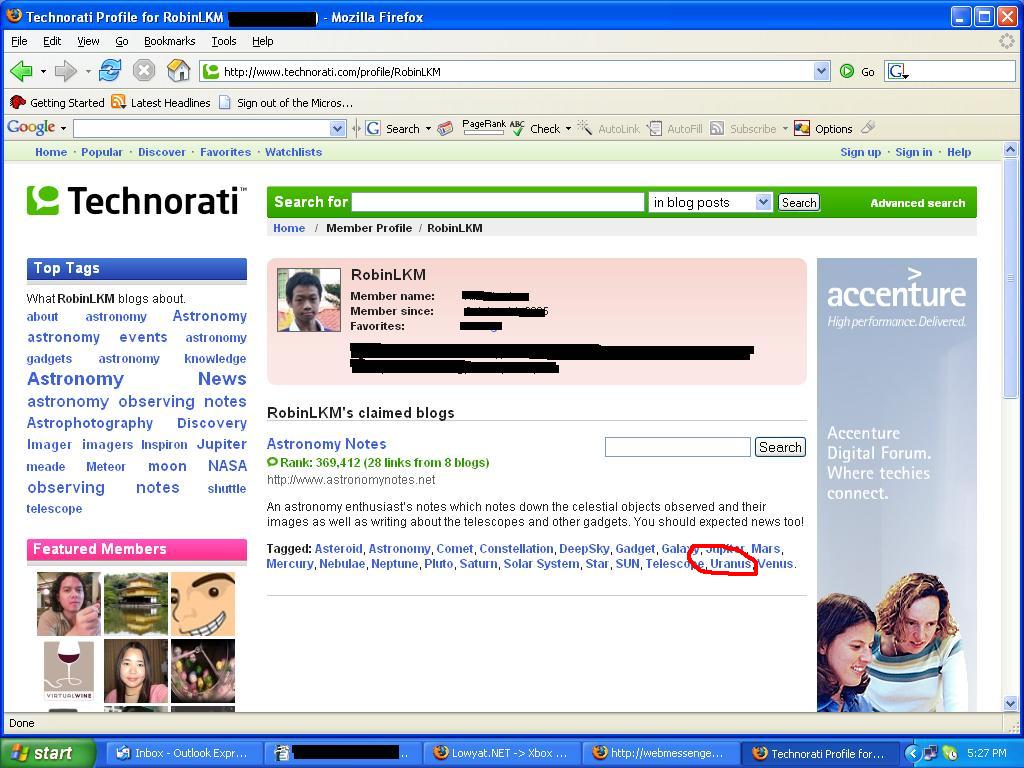This screenshot has width=1024, height=768.
Task: Click the PageRank indicator
Action: pos(483,127)
